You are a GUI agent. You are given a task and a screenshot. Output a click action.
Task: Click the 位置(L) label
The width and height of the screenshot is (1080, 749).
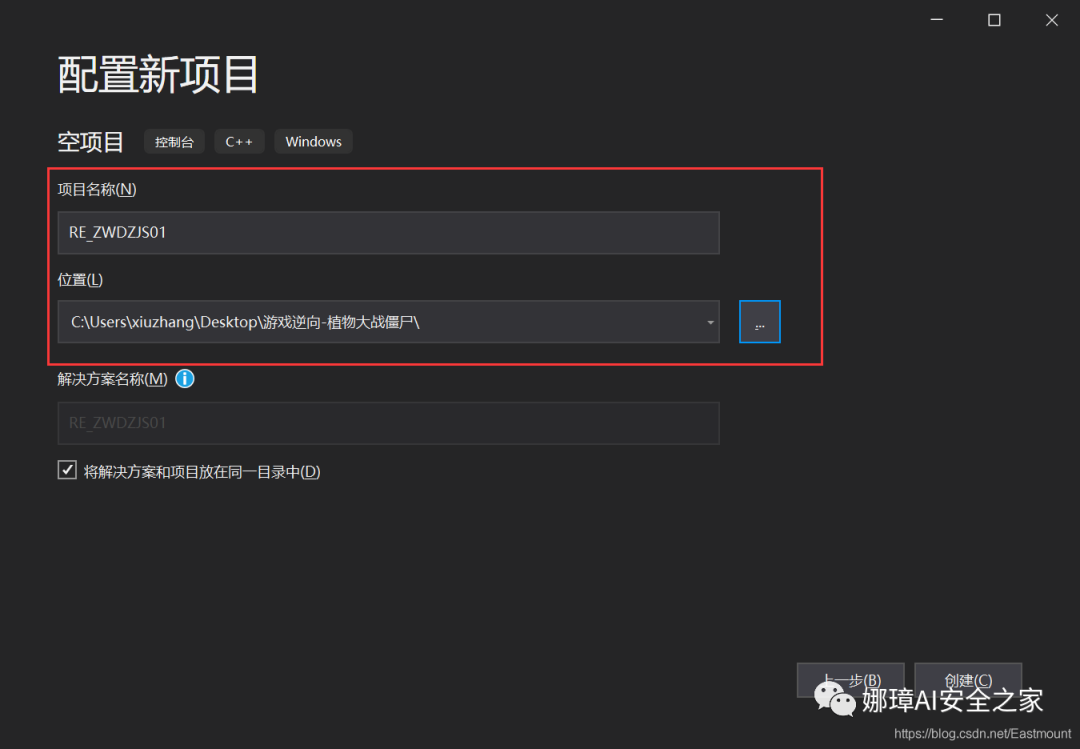coord(81,280)
